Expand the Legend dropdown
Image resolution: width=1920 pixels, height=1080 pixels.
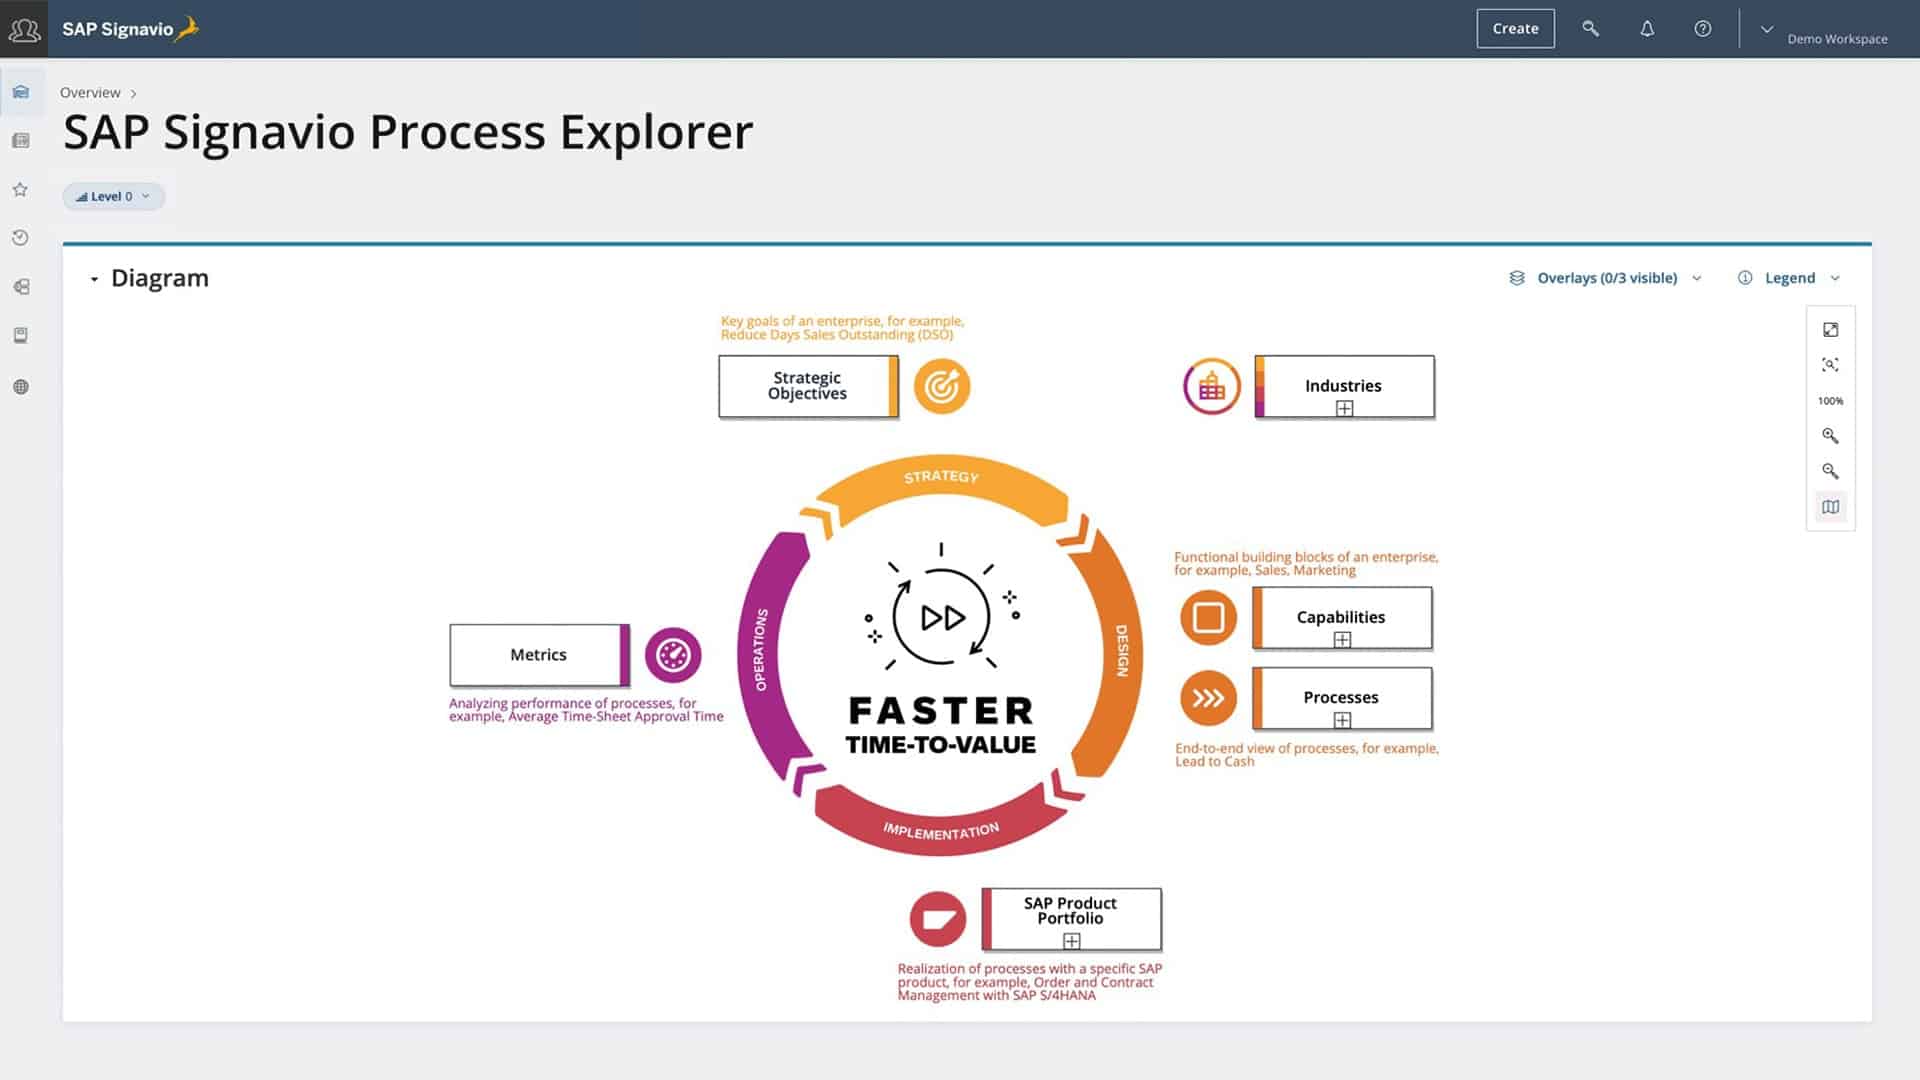[x=1789, y=278]
